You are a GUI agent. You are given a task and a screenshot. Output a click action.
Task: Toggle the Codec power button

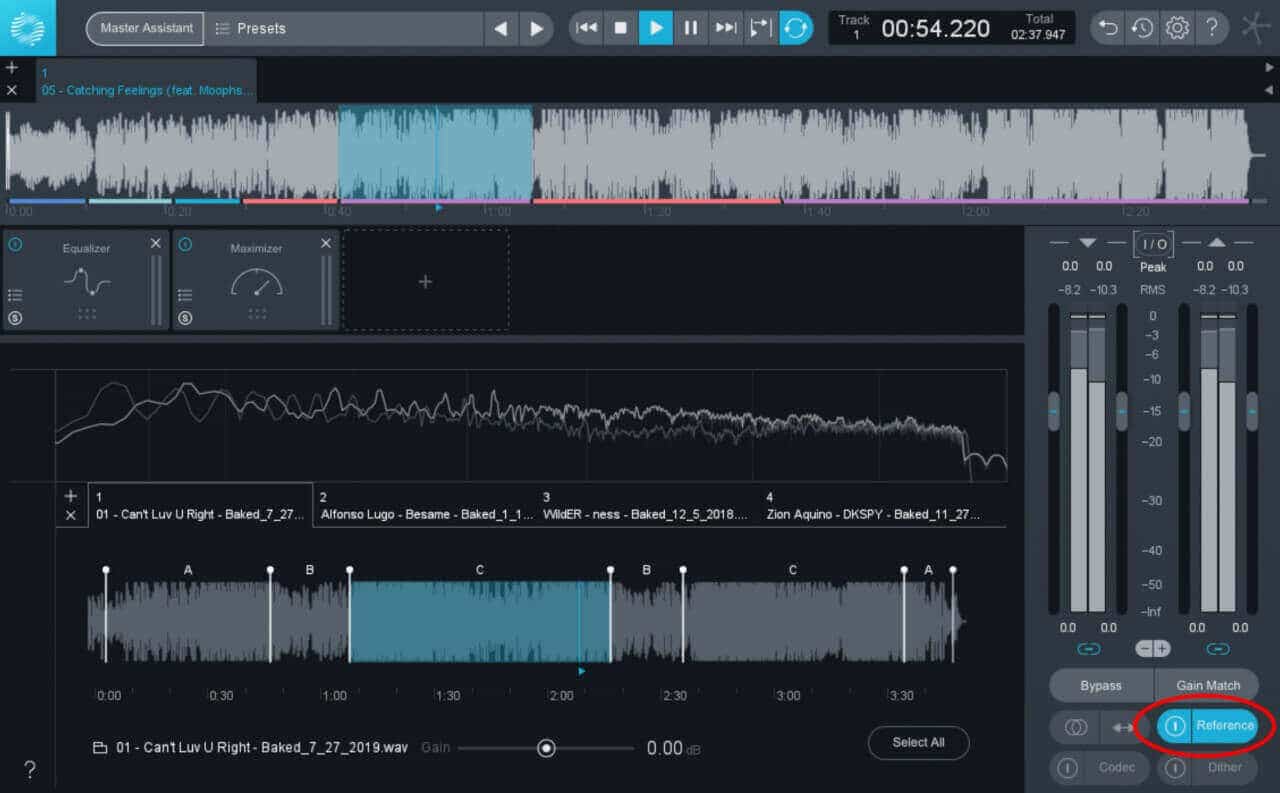click(1067, 767)
